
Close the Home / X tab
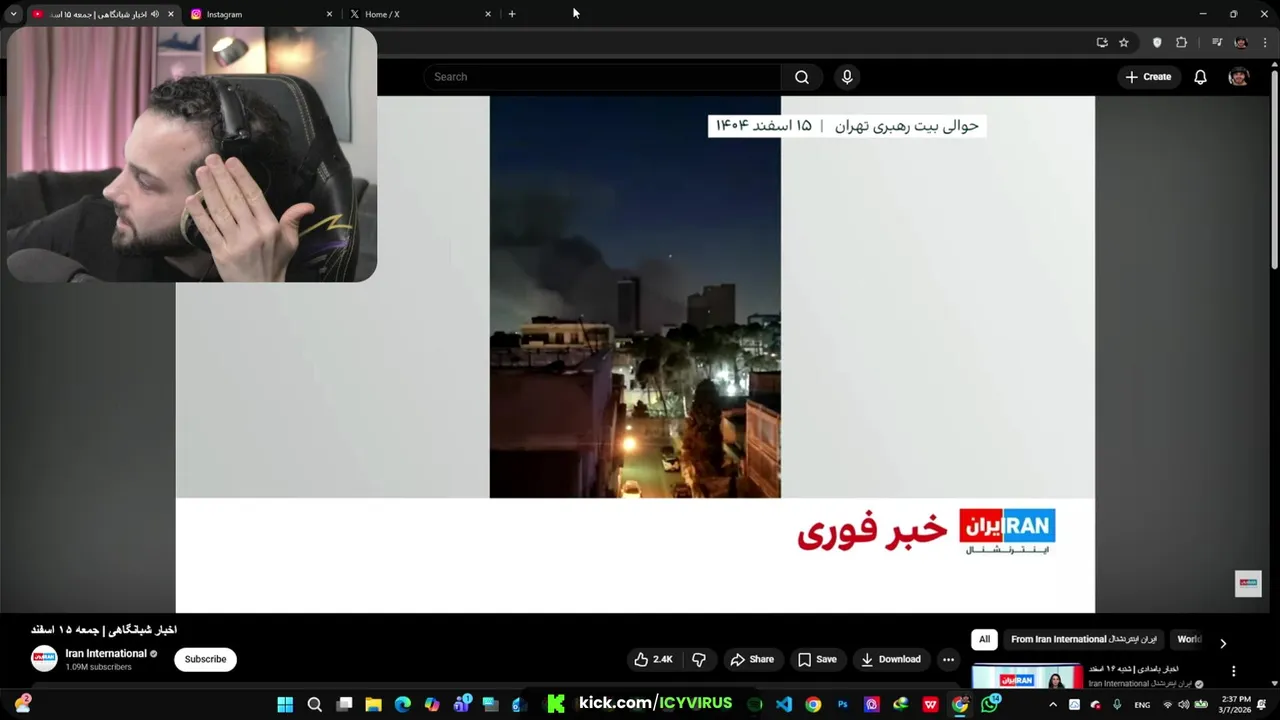[x=488, y=14]
